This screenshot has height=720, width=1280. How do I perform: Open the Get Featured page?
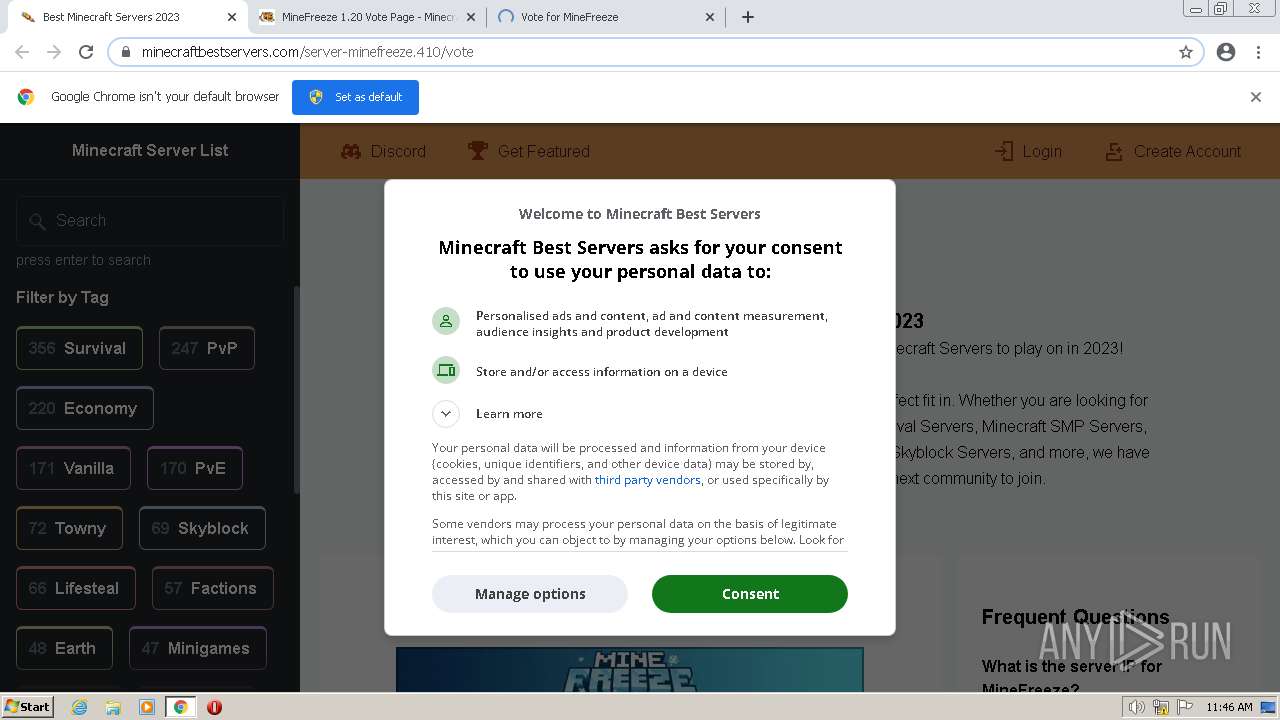click(x=529, y=151)
